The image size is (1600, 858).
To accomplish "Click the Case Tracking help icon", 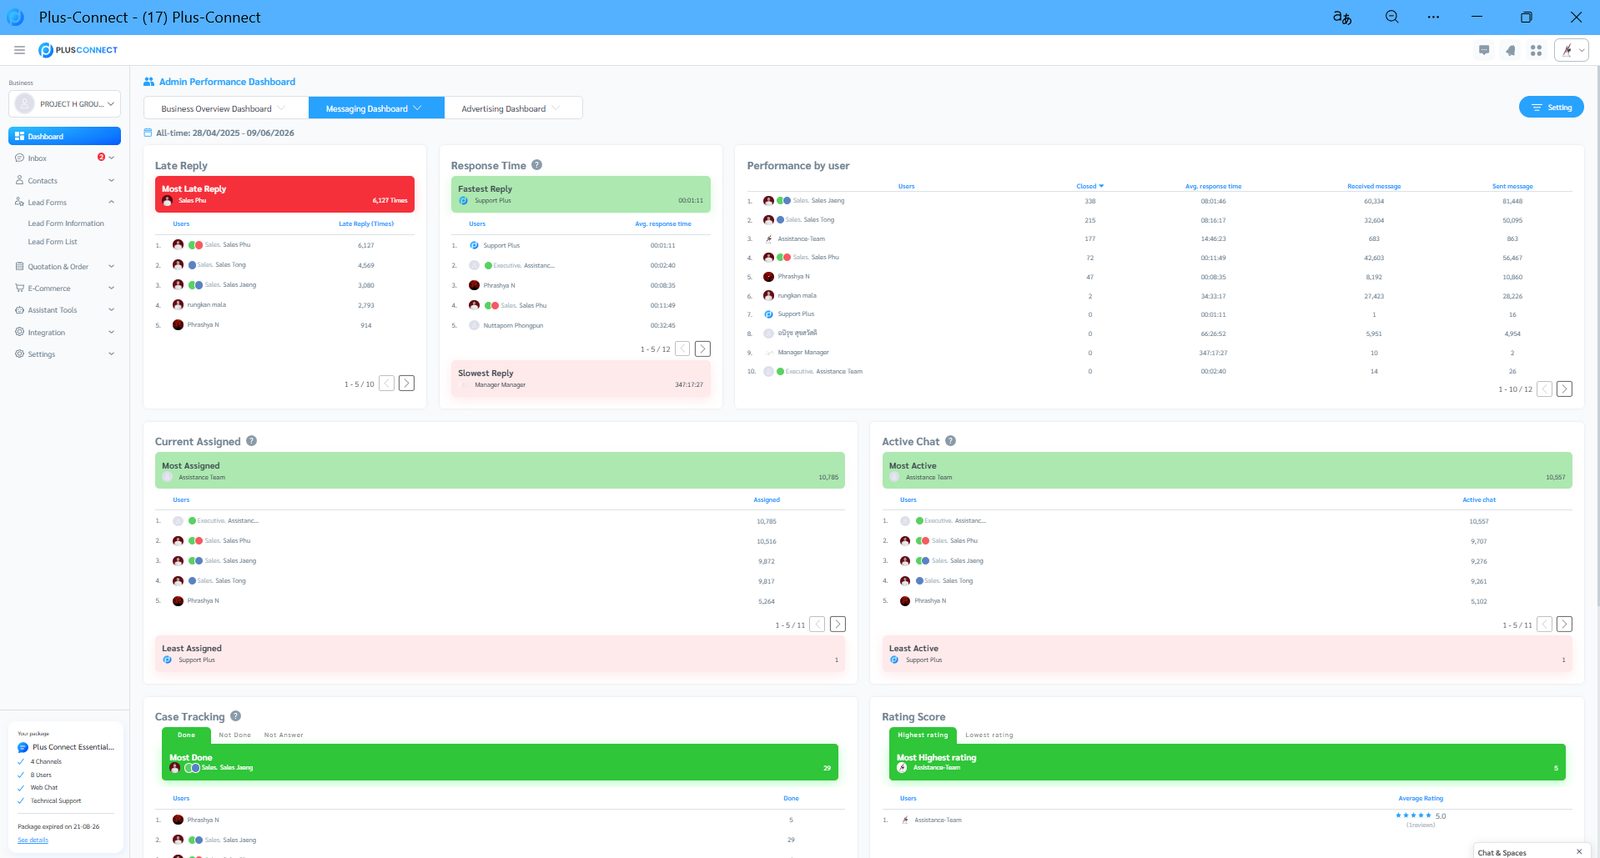I will pyautogui.click(x=236, y=716).
